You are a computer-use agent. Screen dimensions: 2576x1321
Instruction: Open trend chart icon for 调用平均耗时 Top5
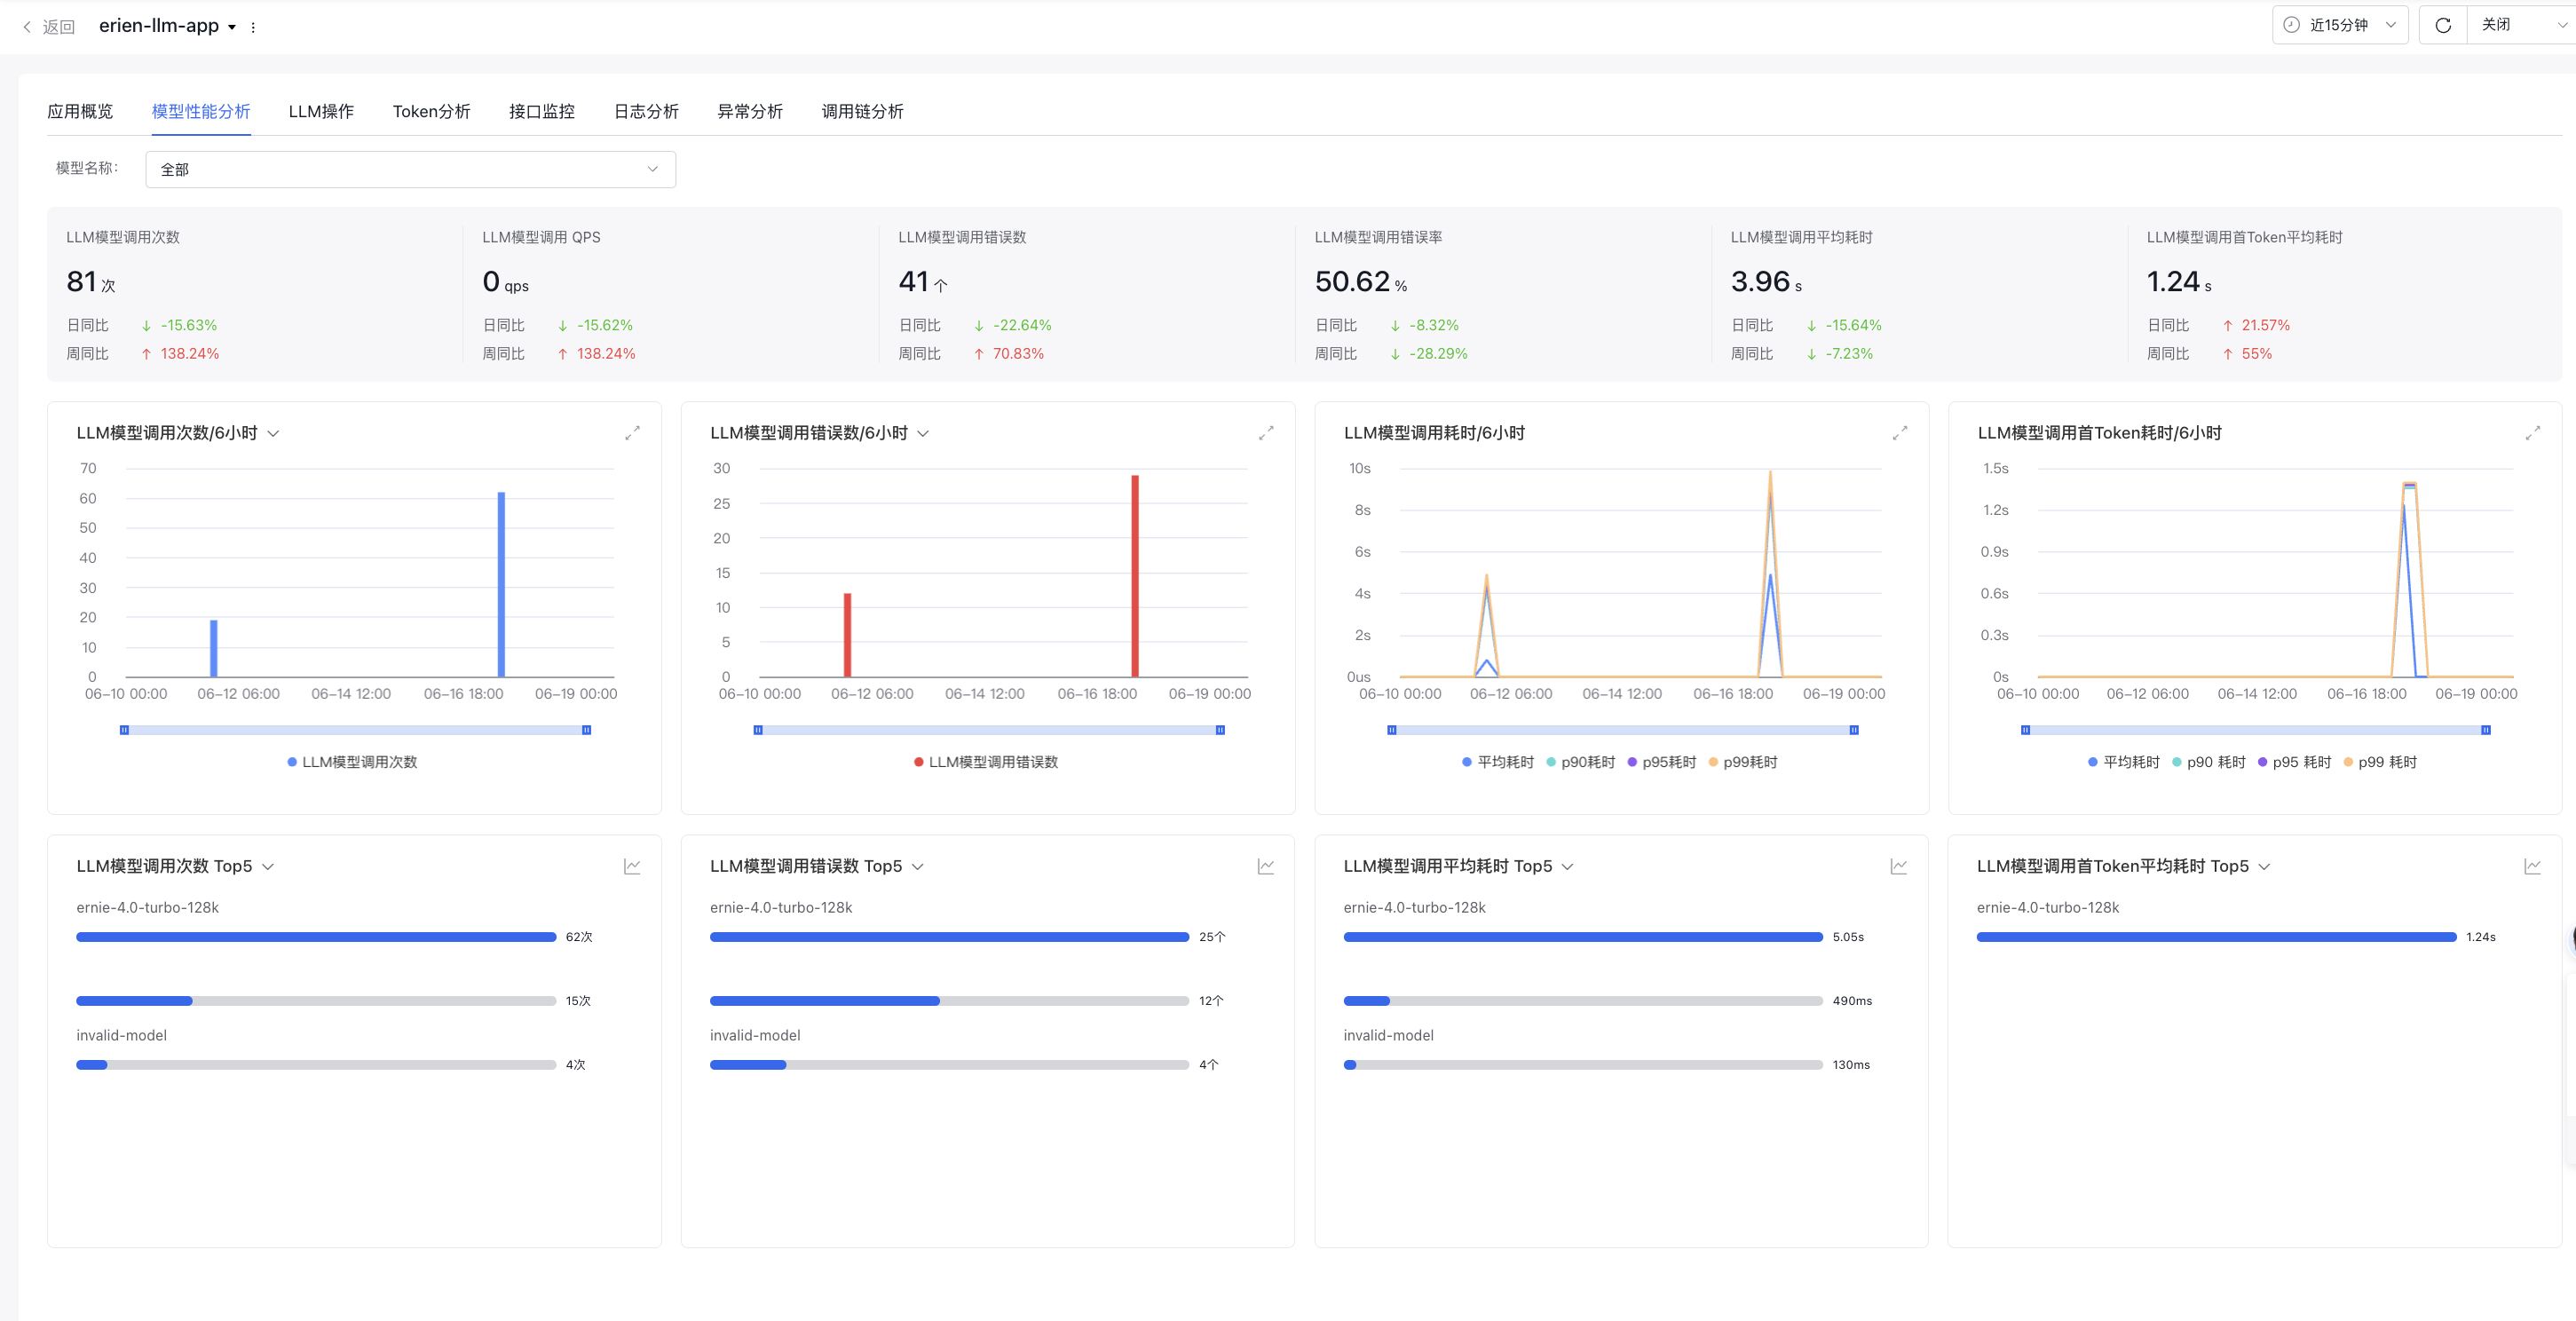1899,866
